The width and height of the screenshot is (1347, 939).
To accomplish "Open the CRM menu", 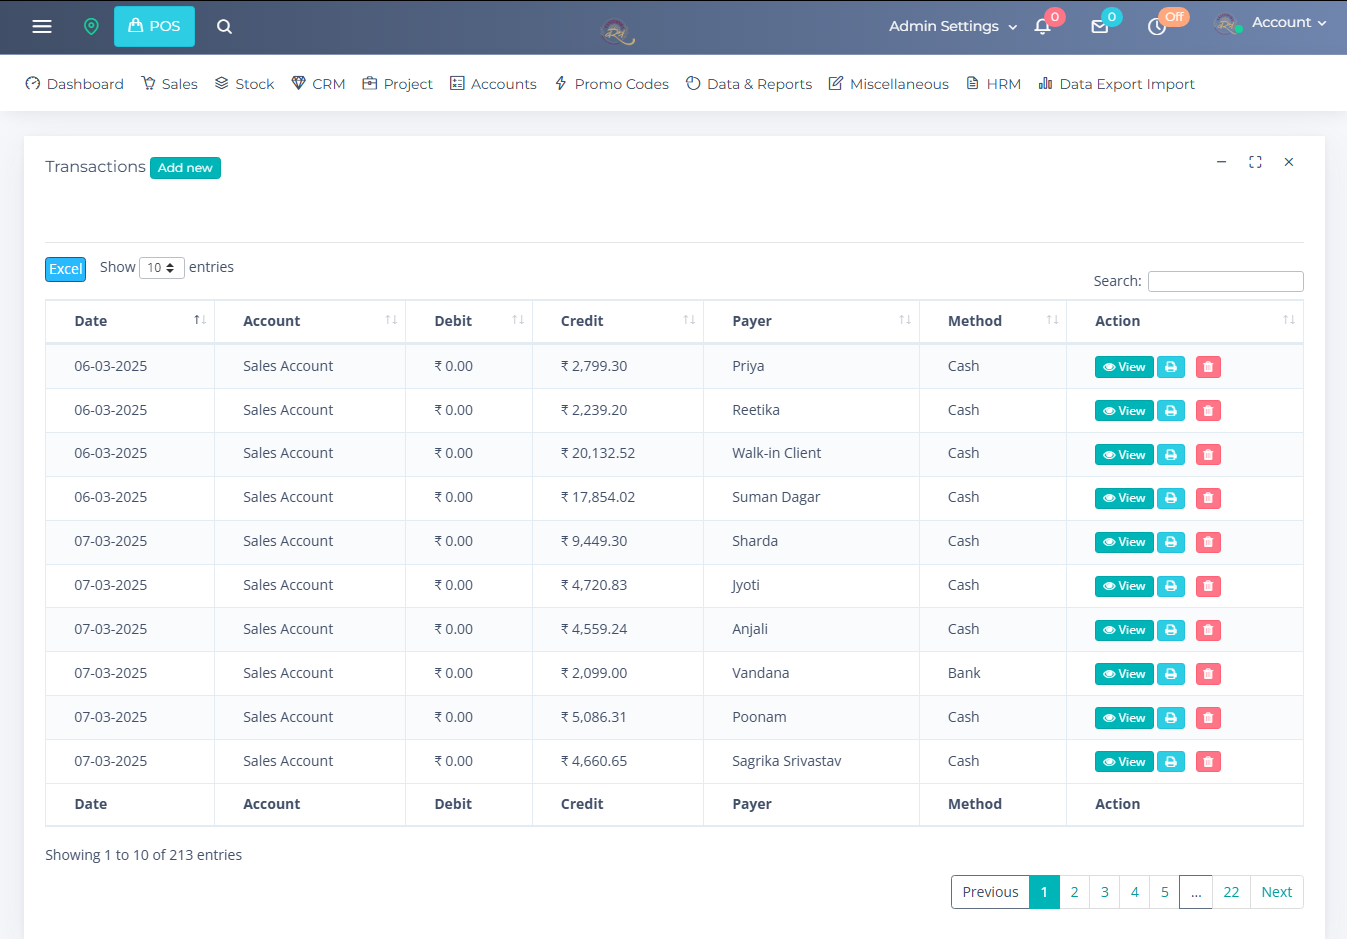I will (x=318, y=84).
